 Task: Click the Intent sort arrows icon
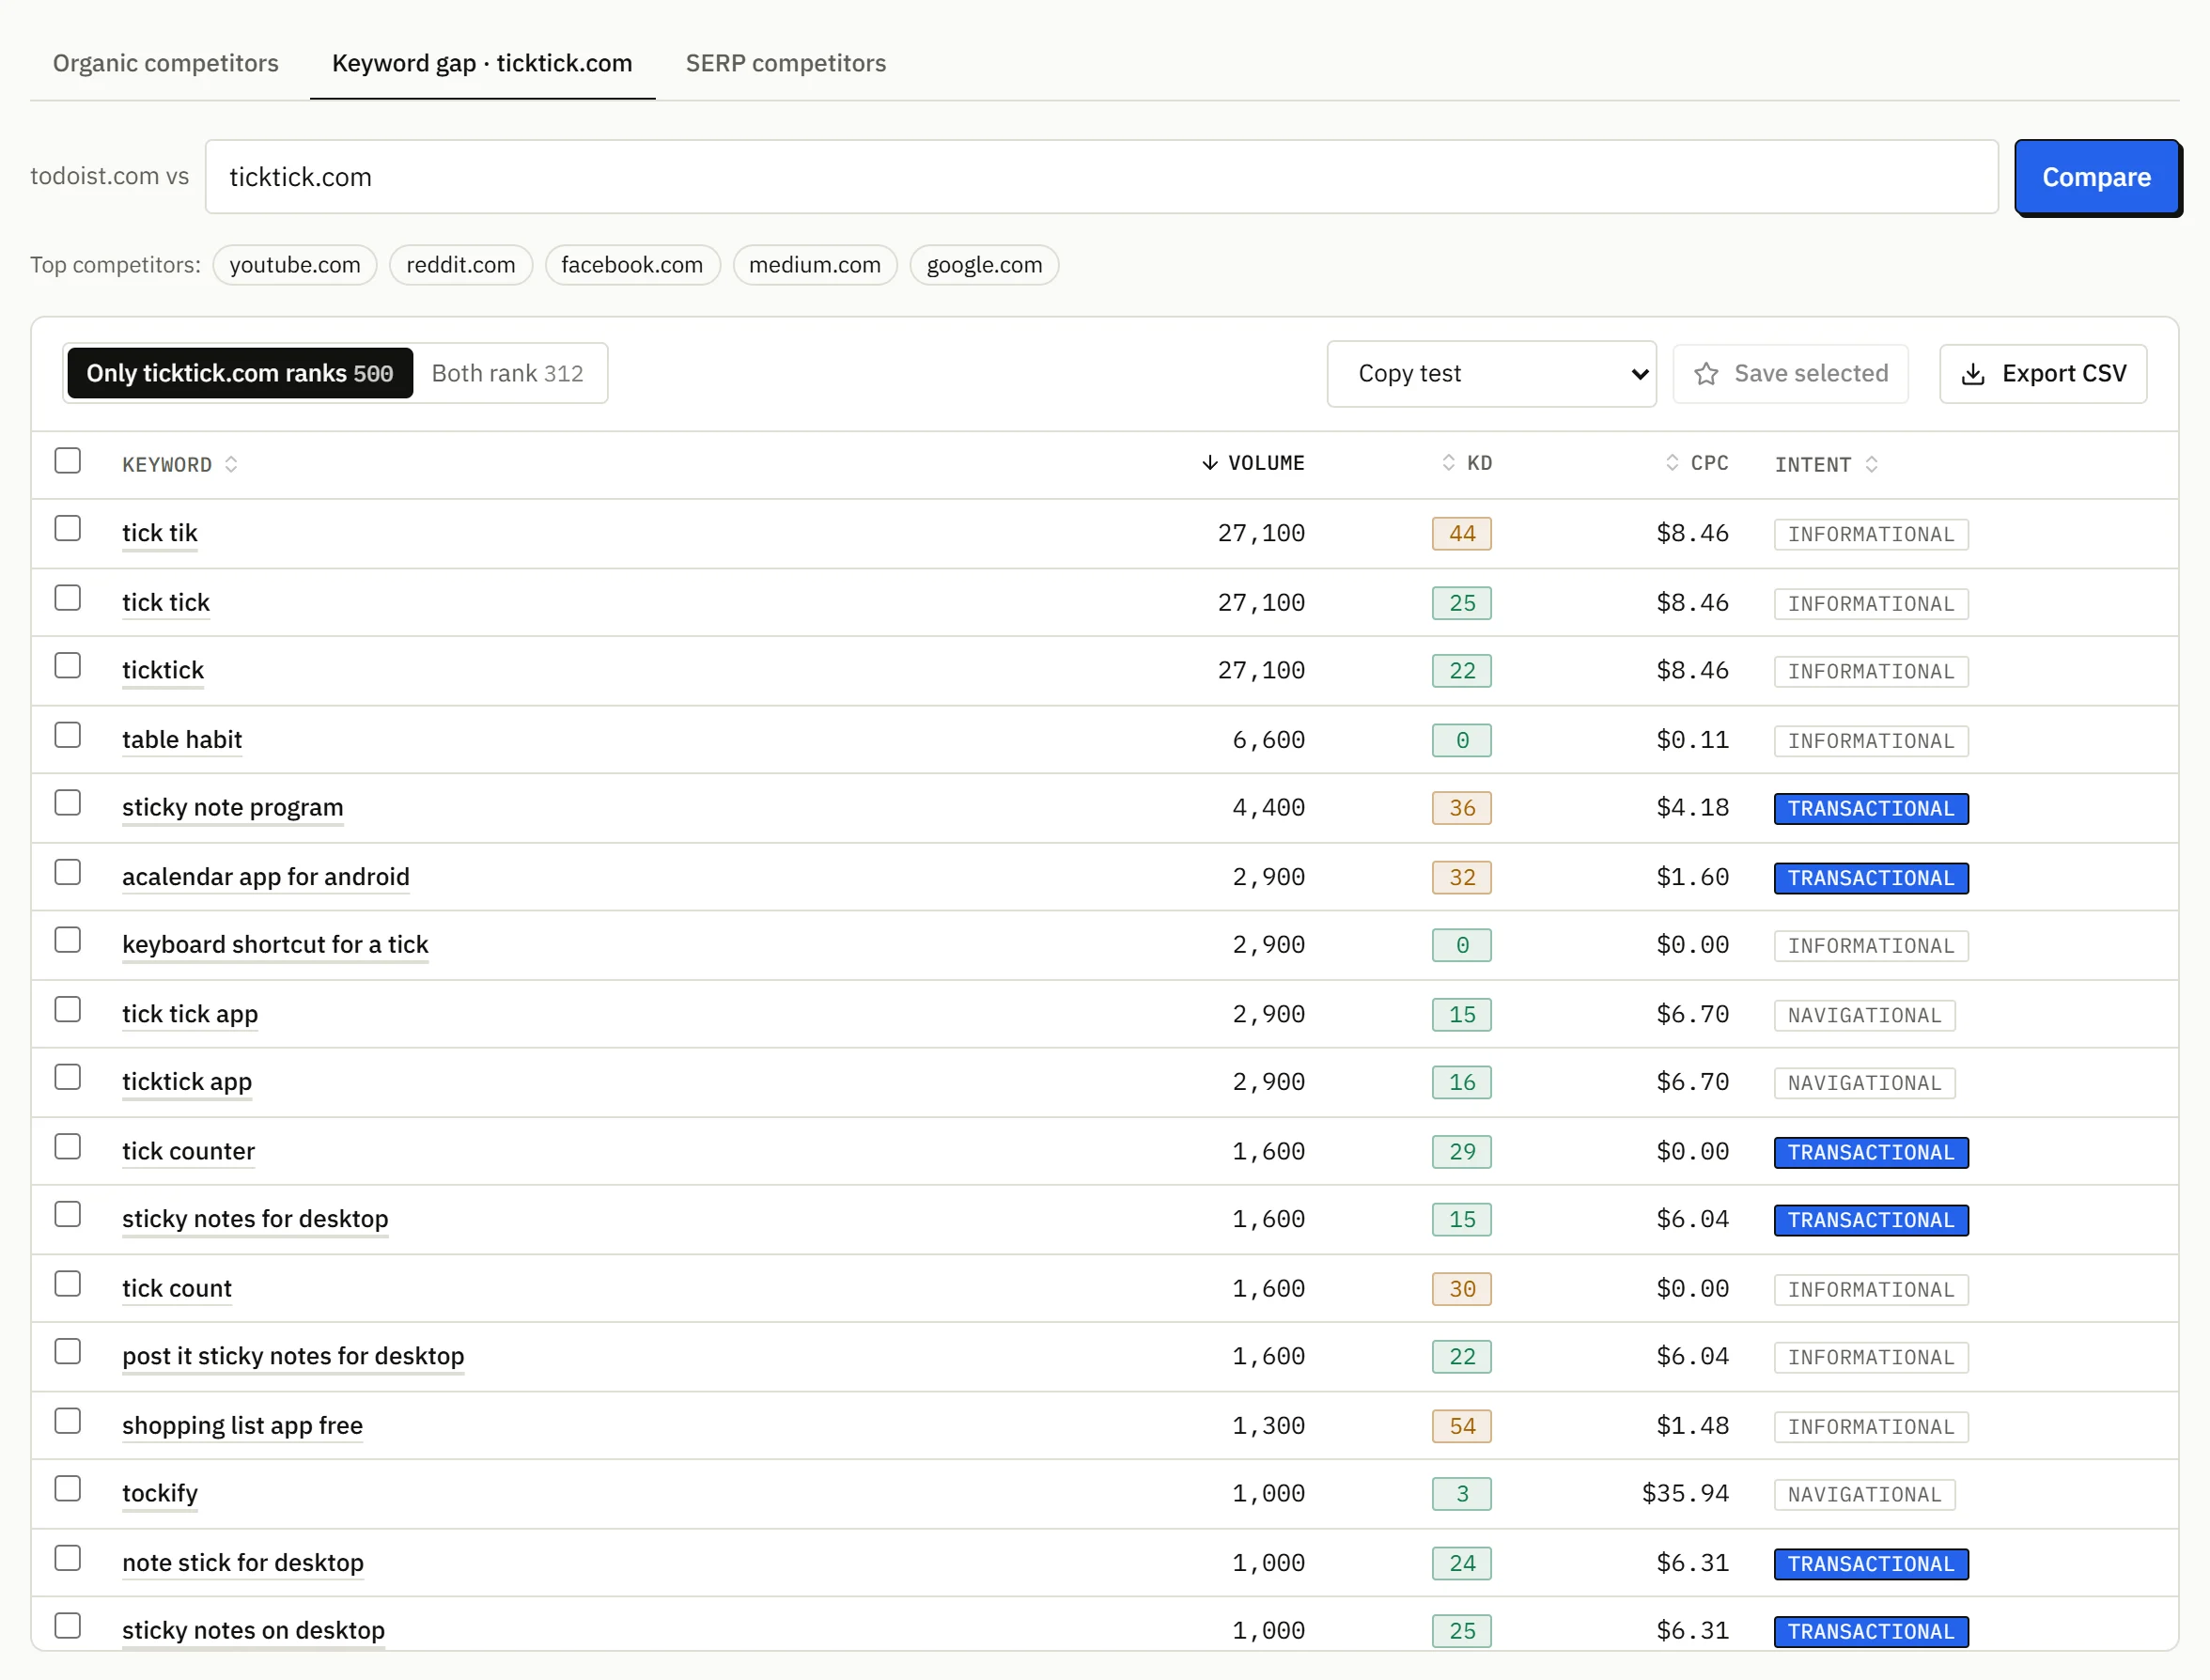pyautogui.click(x=1872, y=464)
